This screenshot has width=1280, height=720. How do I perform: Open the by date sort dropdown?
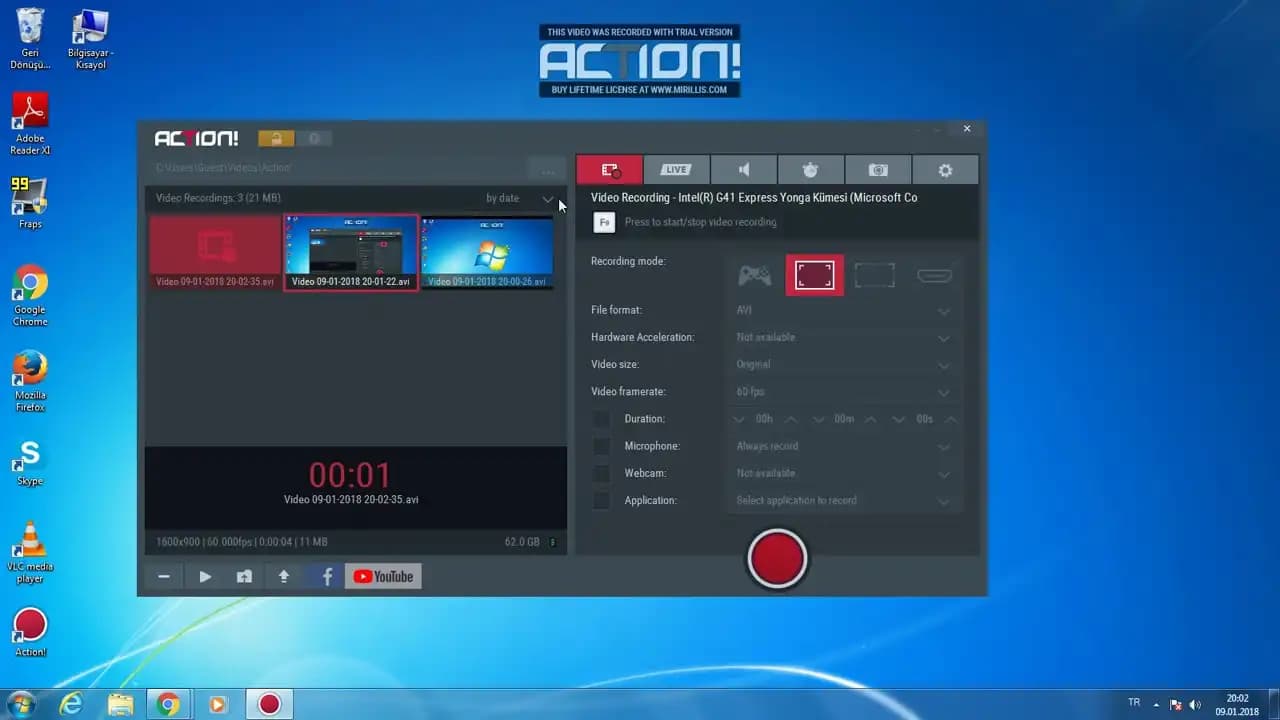[x=517, y=198]
